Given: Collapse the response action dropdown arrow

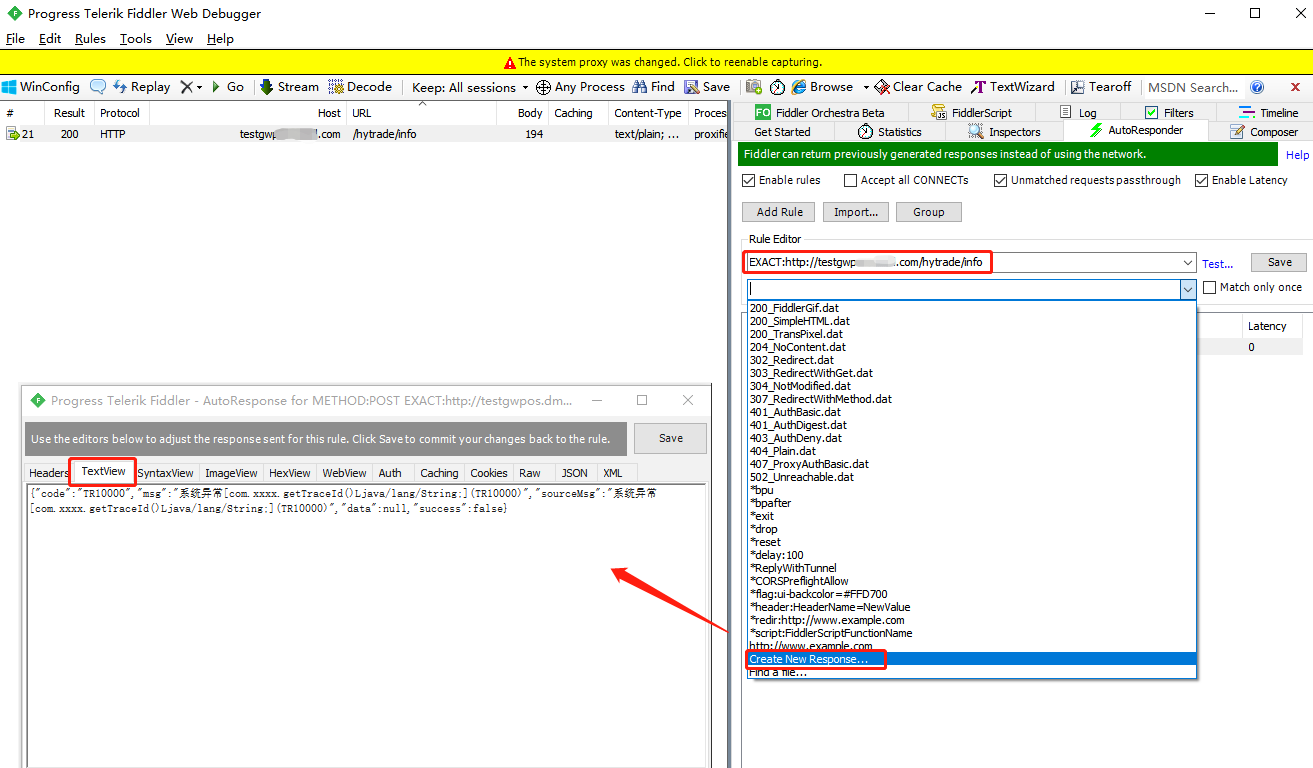Looking at the screenshot, I should (x=1188, y=289).
